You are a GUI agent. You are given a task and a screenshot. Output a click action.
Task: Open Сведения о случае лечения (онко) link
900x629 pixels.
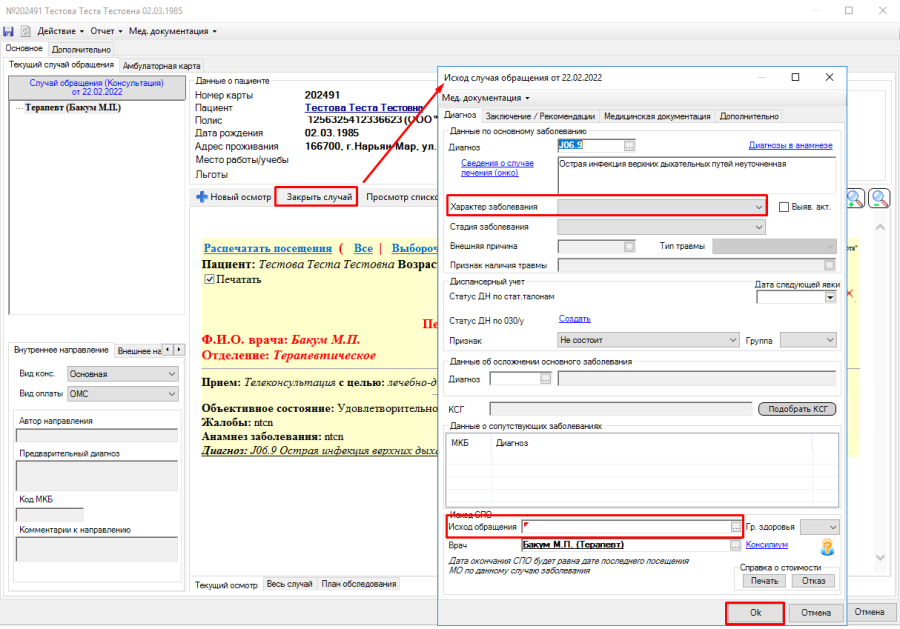click(497, 168)
